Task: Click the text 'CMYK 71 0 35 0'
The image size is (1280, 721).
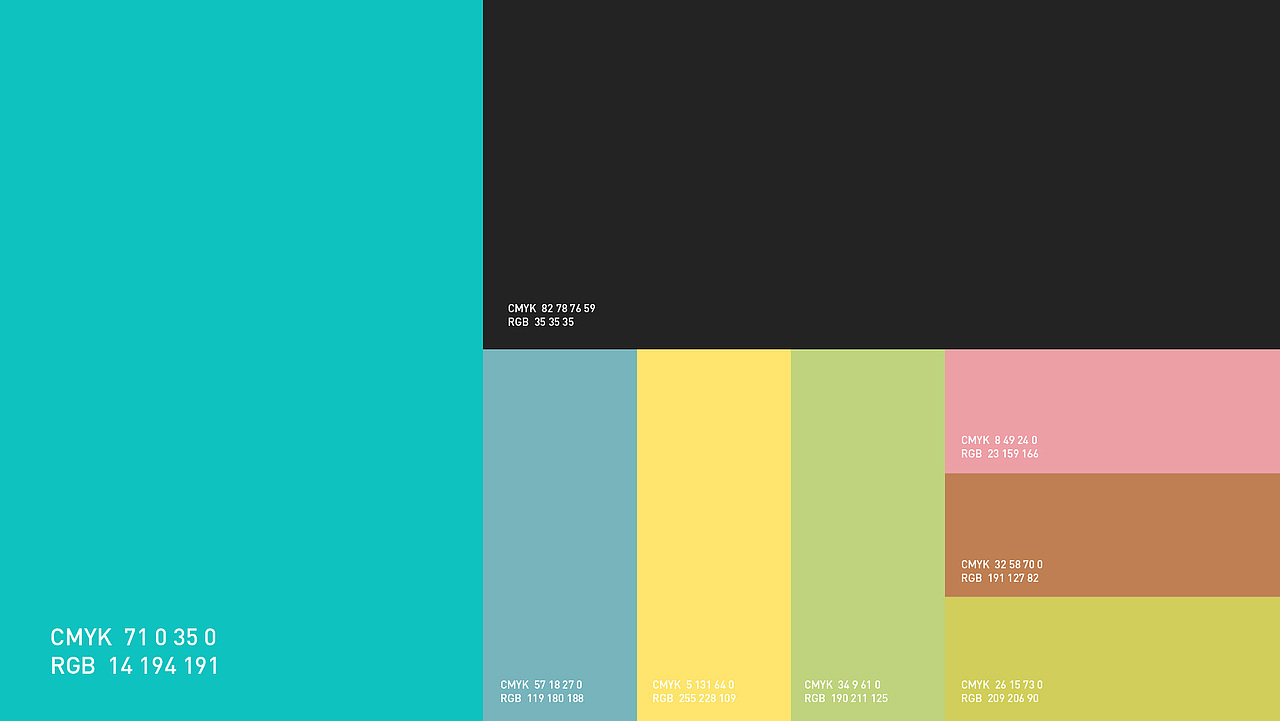Action: (x=133, y=637)
